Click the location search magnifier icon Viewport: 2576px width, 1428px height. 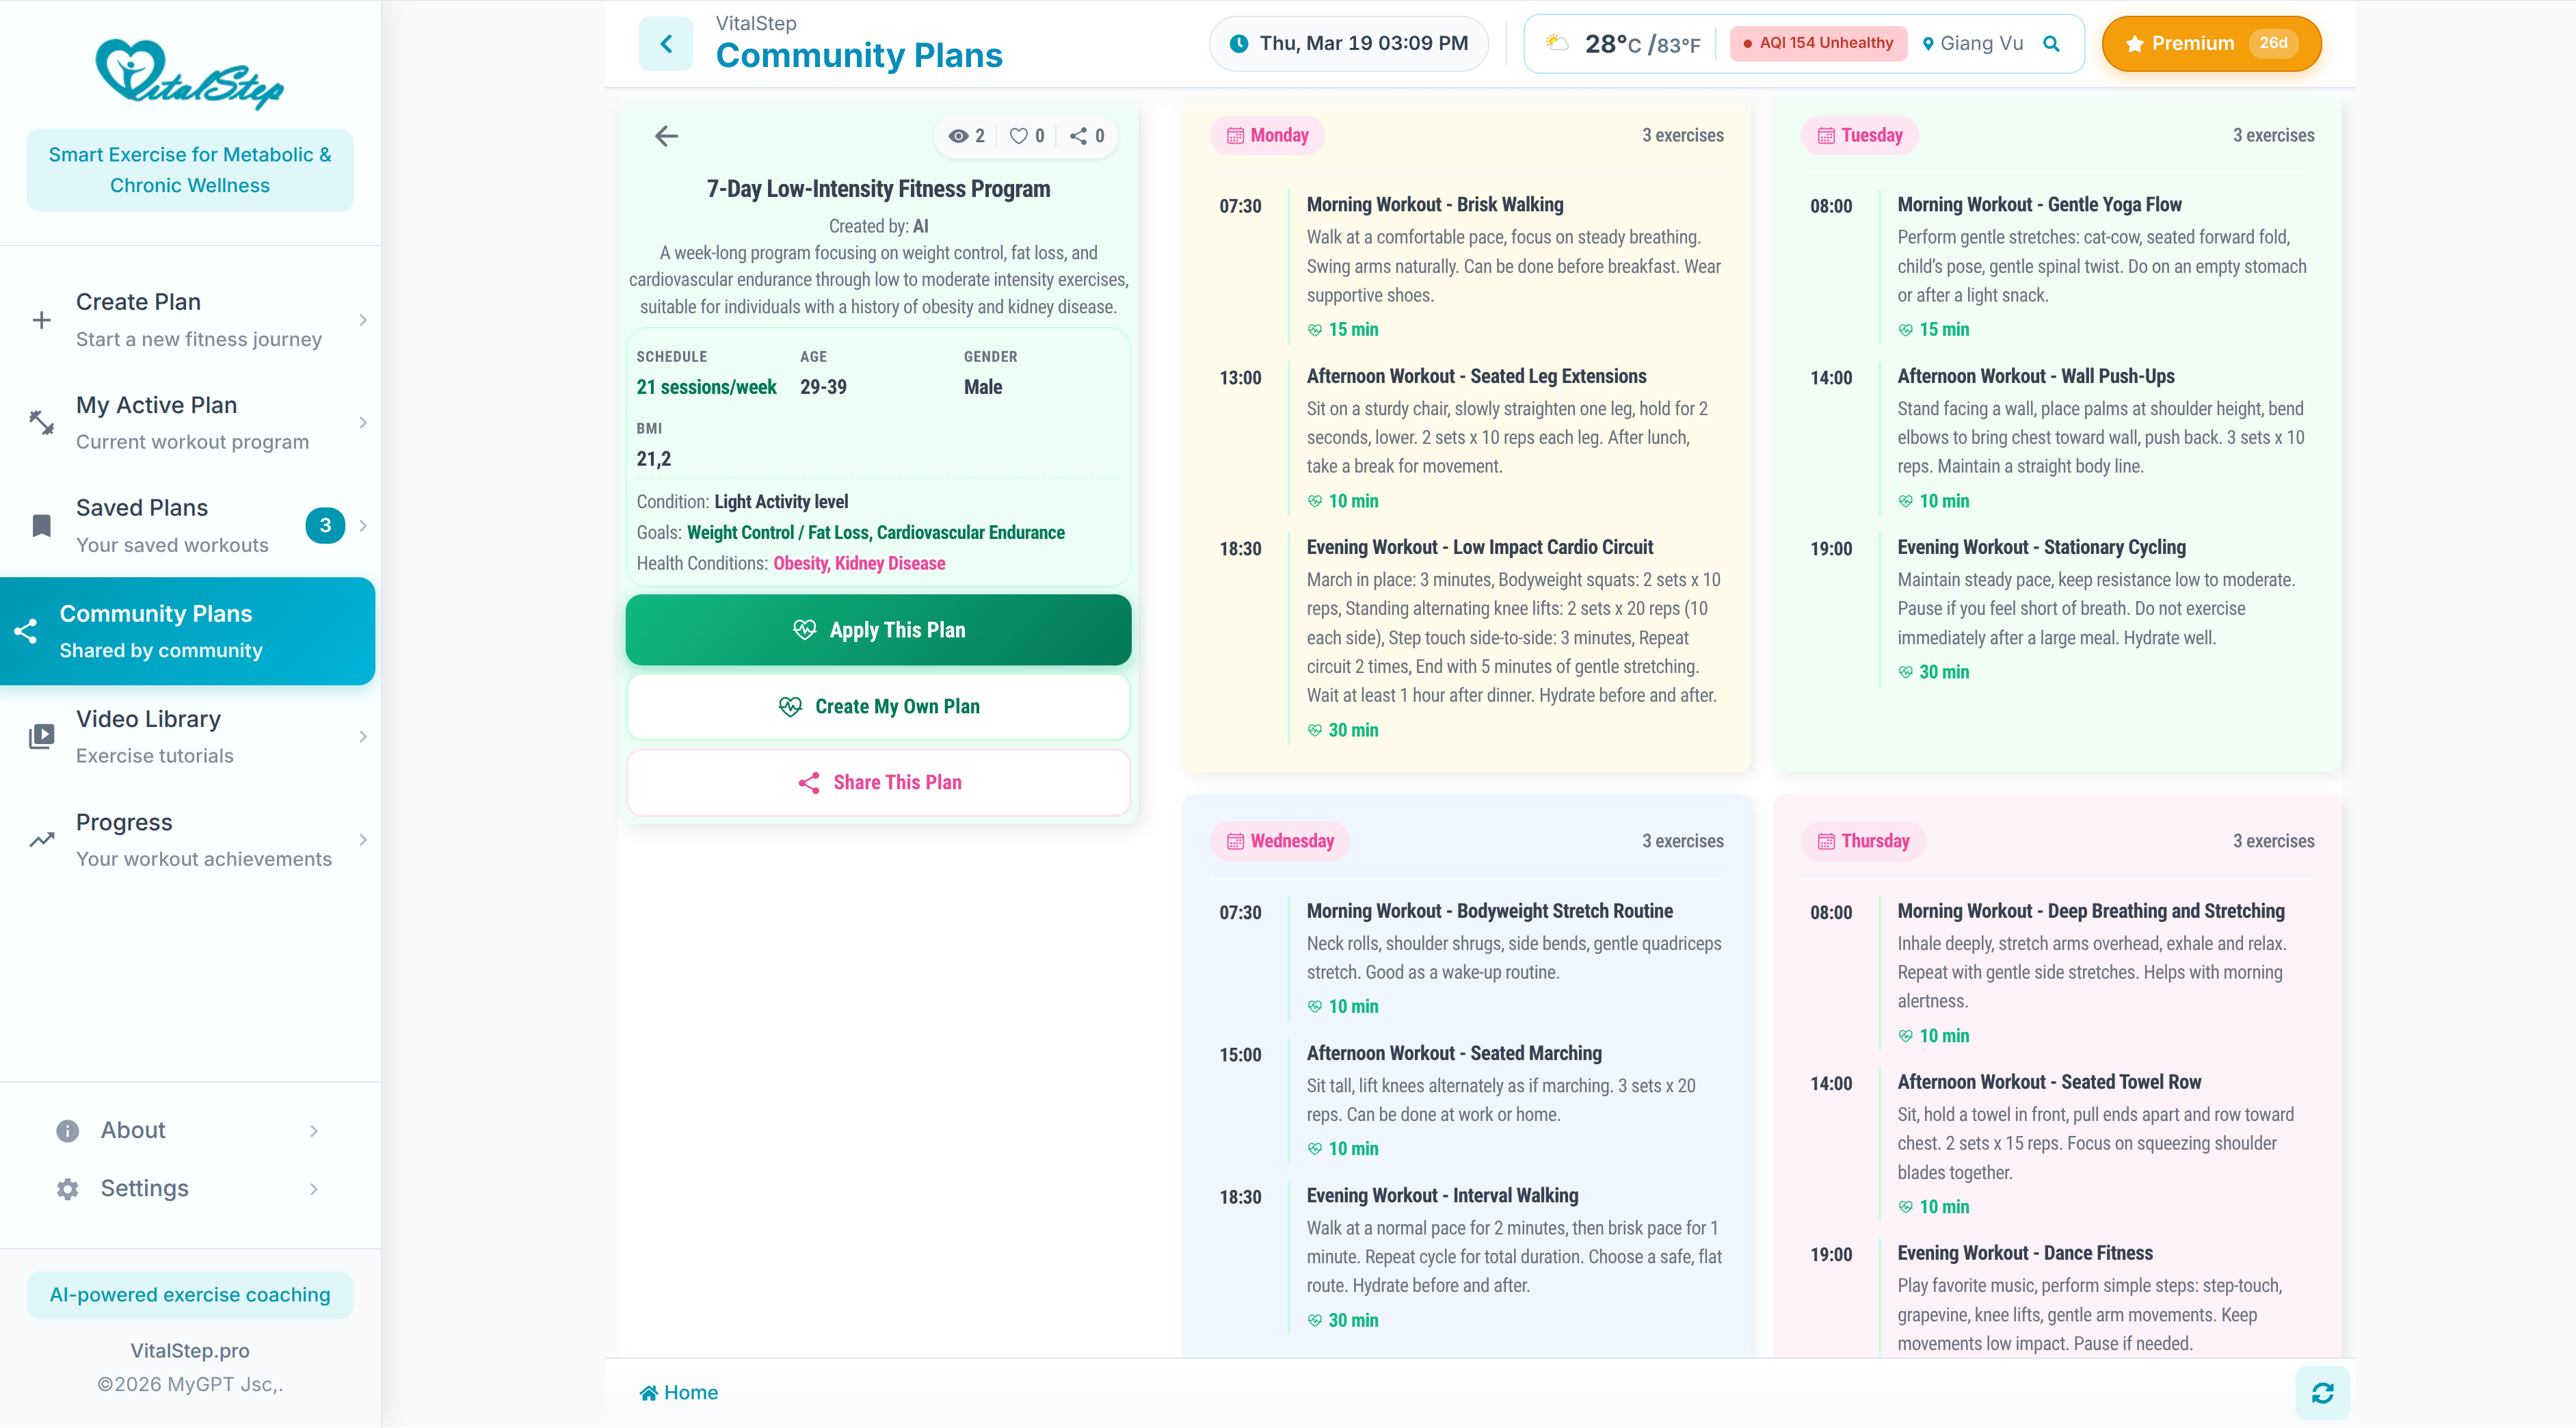[x=2051, y=43]
